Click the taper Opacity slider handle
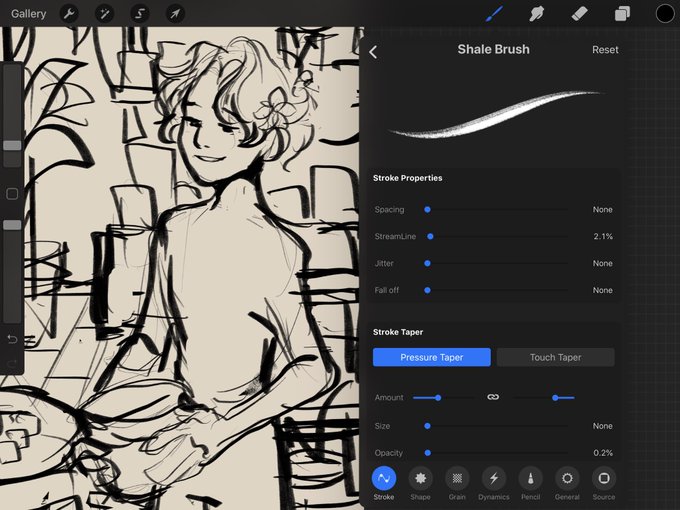This screenshot has width=680, height=510. [428, 453]
